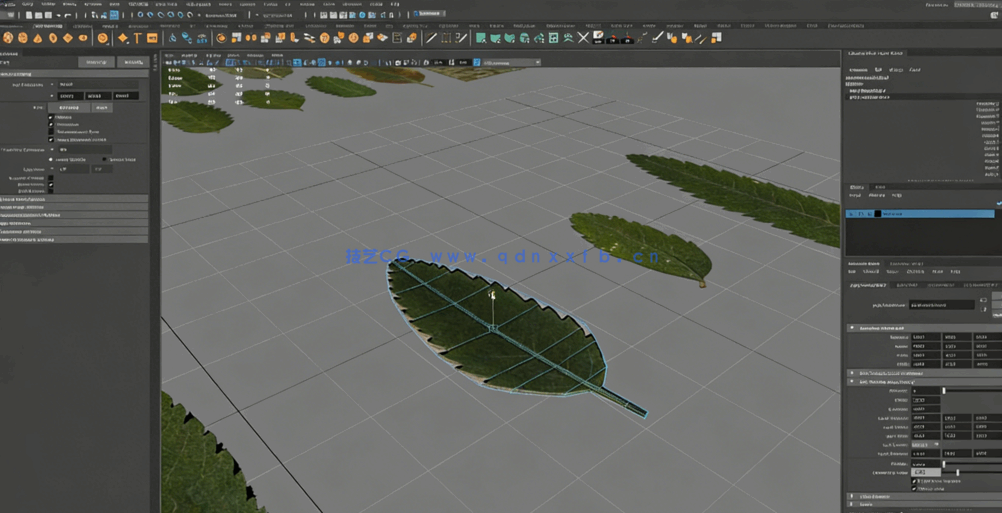Click the pencil-shaped icon on the shelf
The image size is (1002, 513).
click(x=431, y=38)
